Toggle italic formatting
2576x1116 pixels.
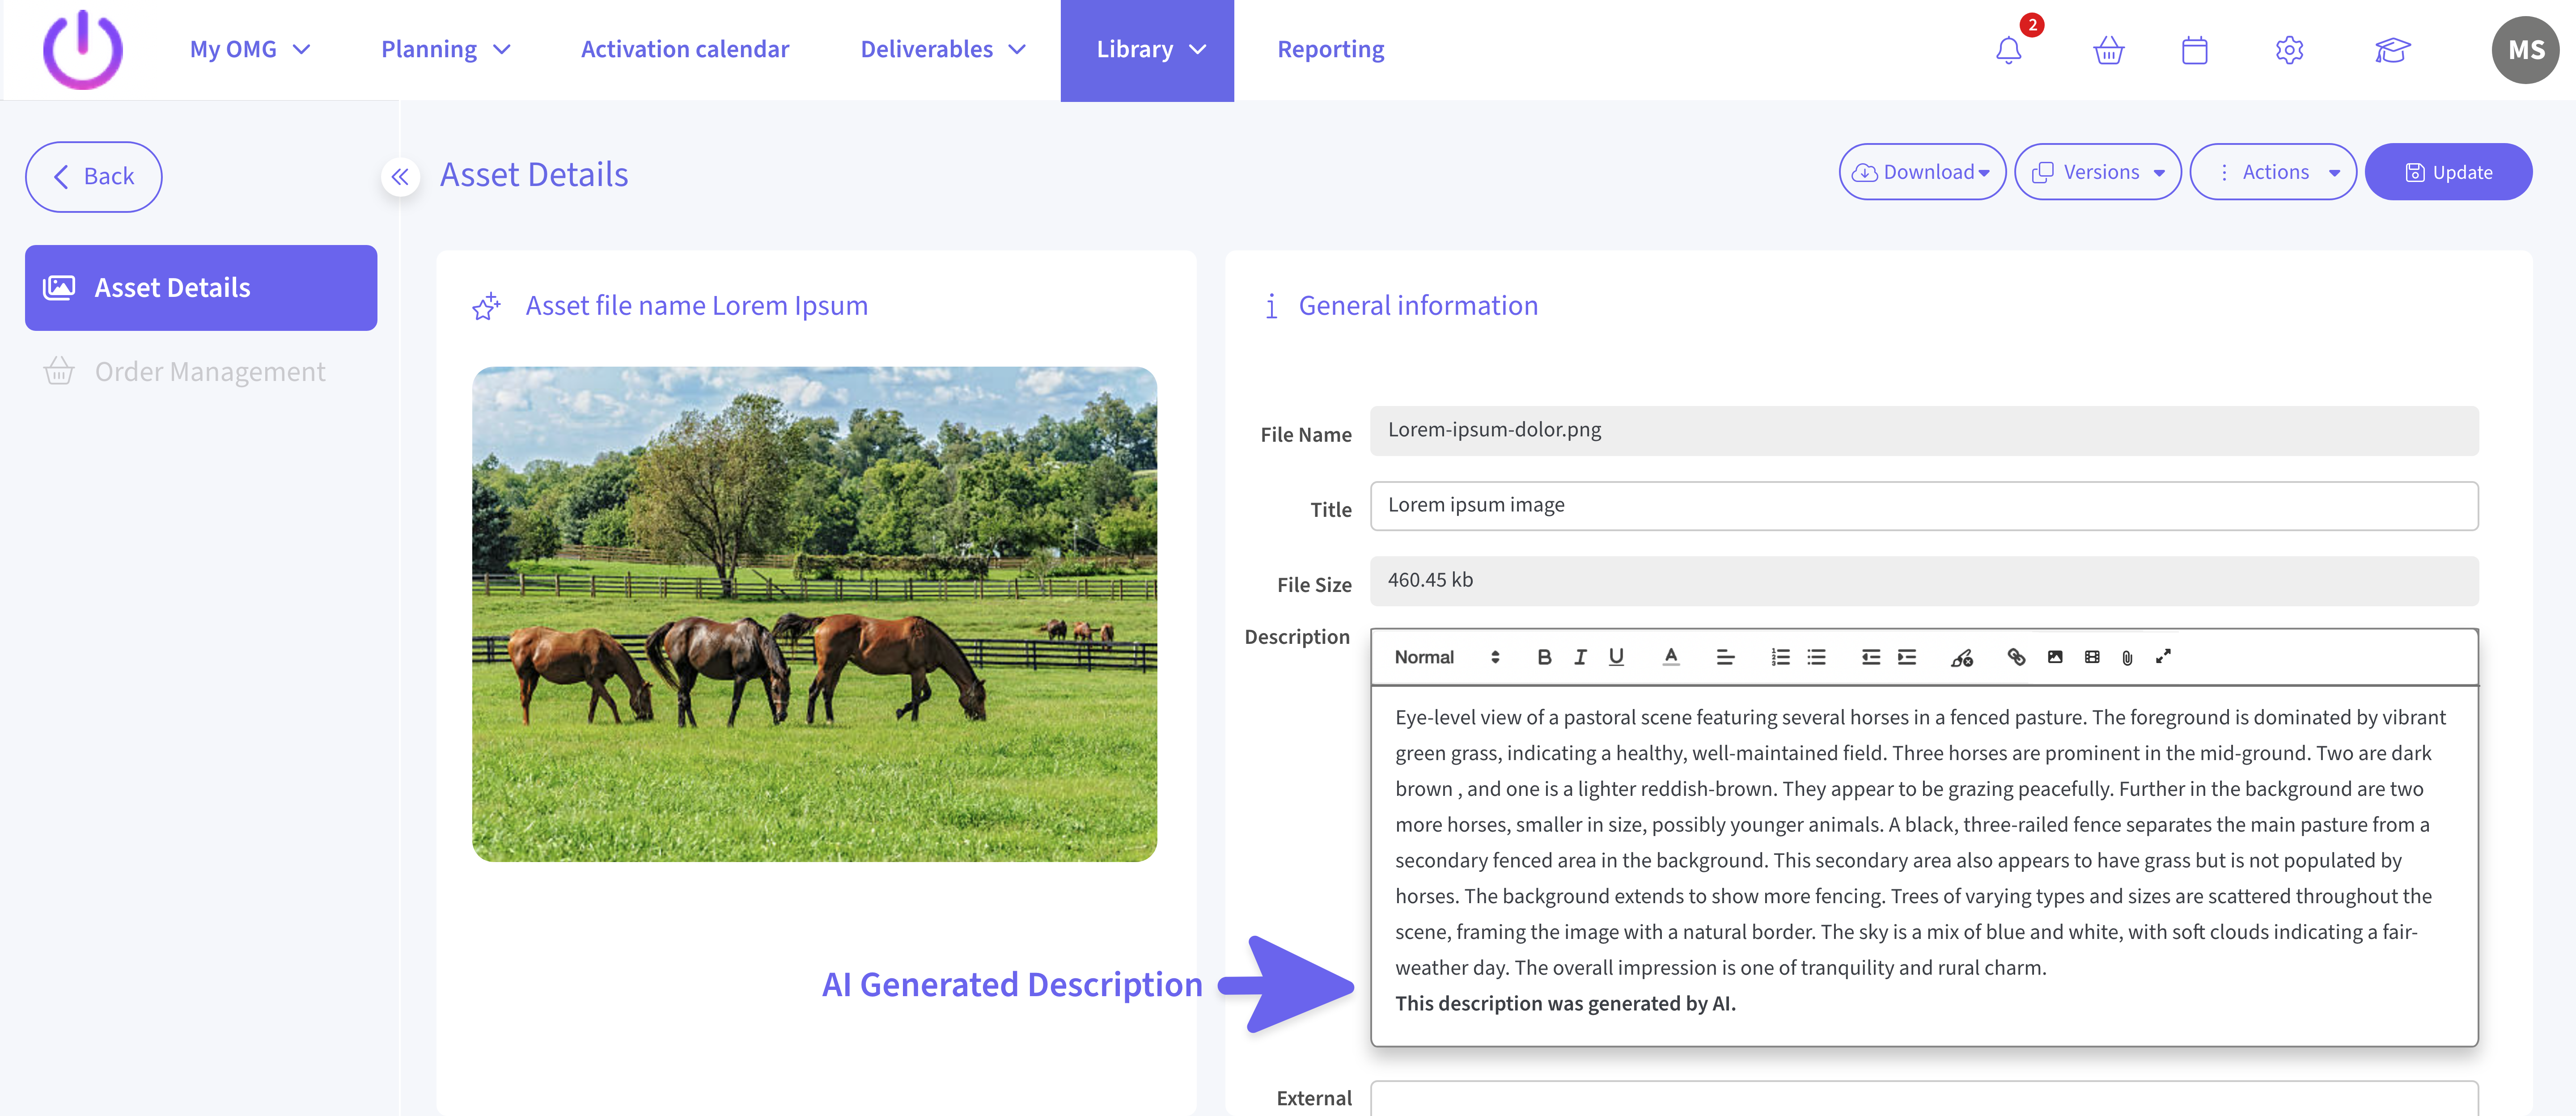click(1580, 657)
